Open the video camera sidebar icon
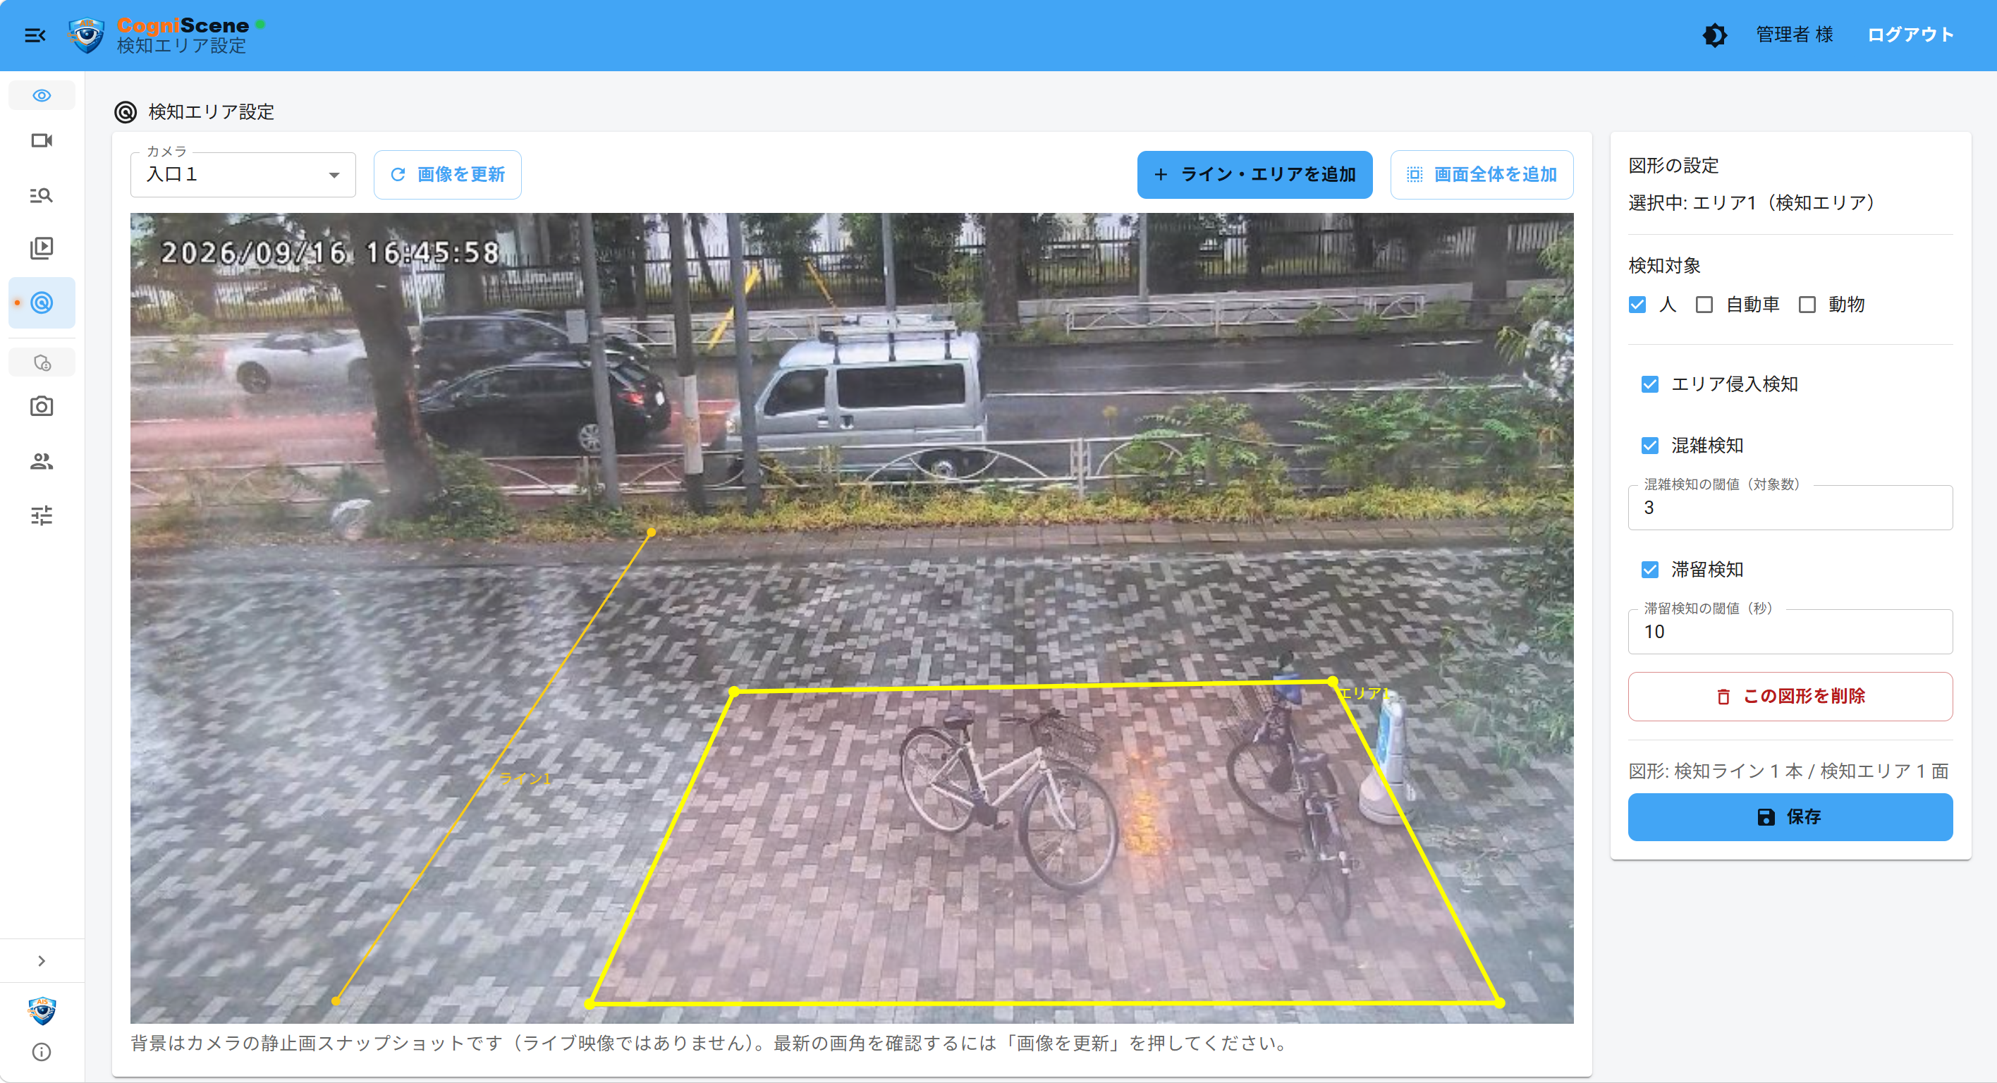The width and height of the screenshot is (1997, 1083). click(x=41, y=141)
